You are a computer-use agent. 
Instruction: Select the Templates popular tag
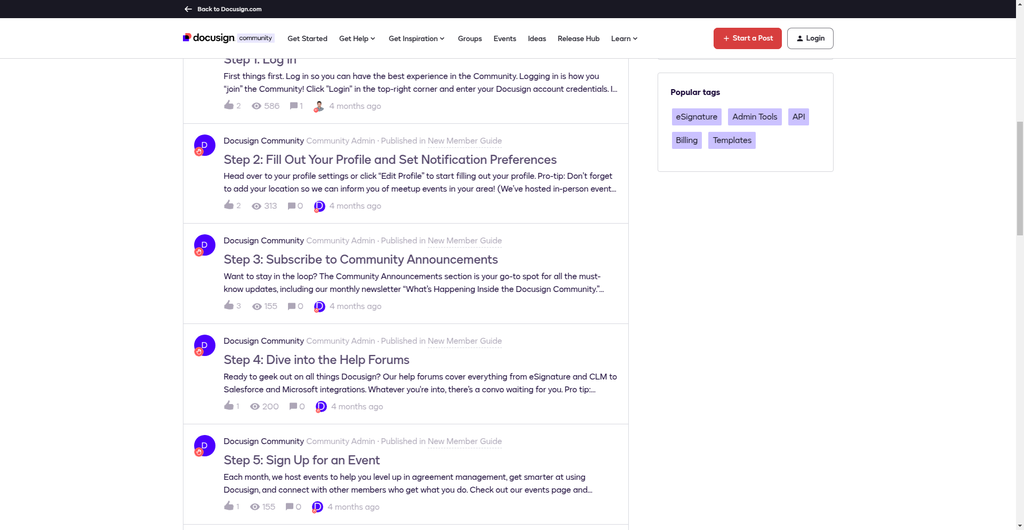(x=732, y=140)
